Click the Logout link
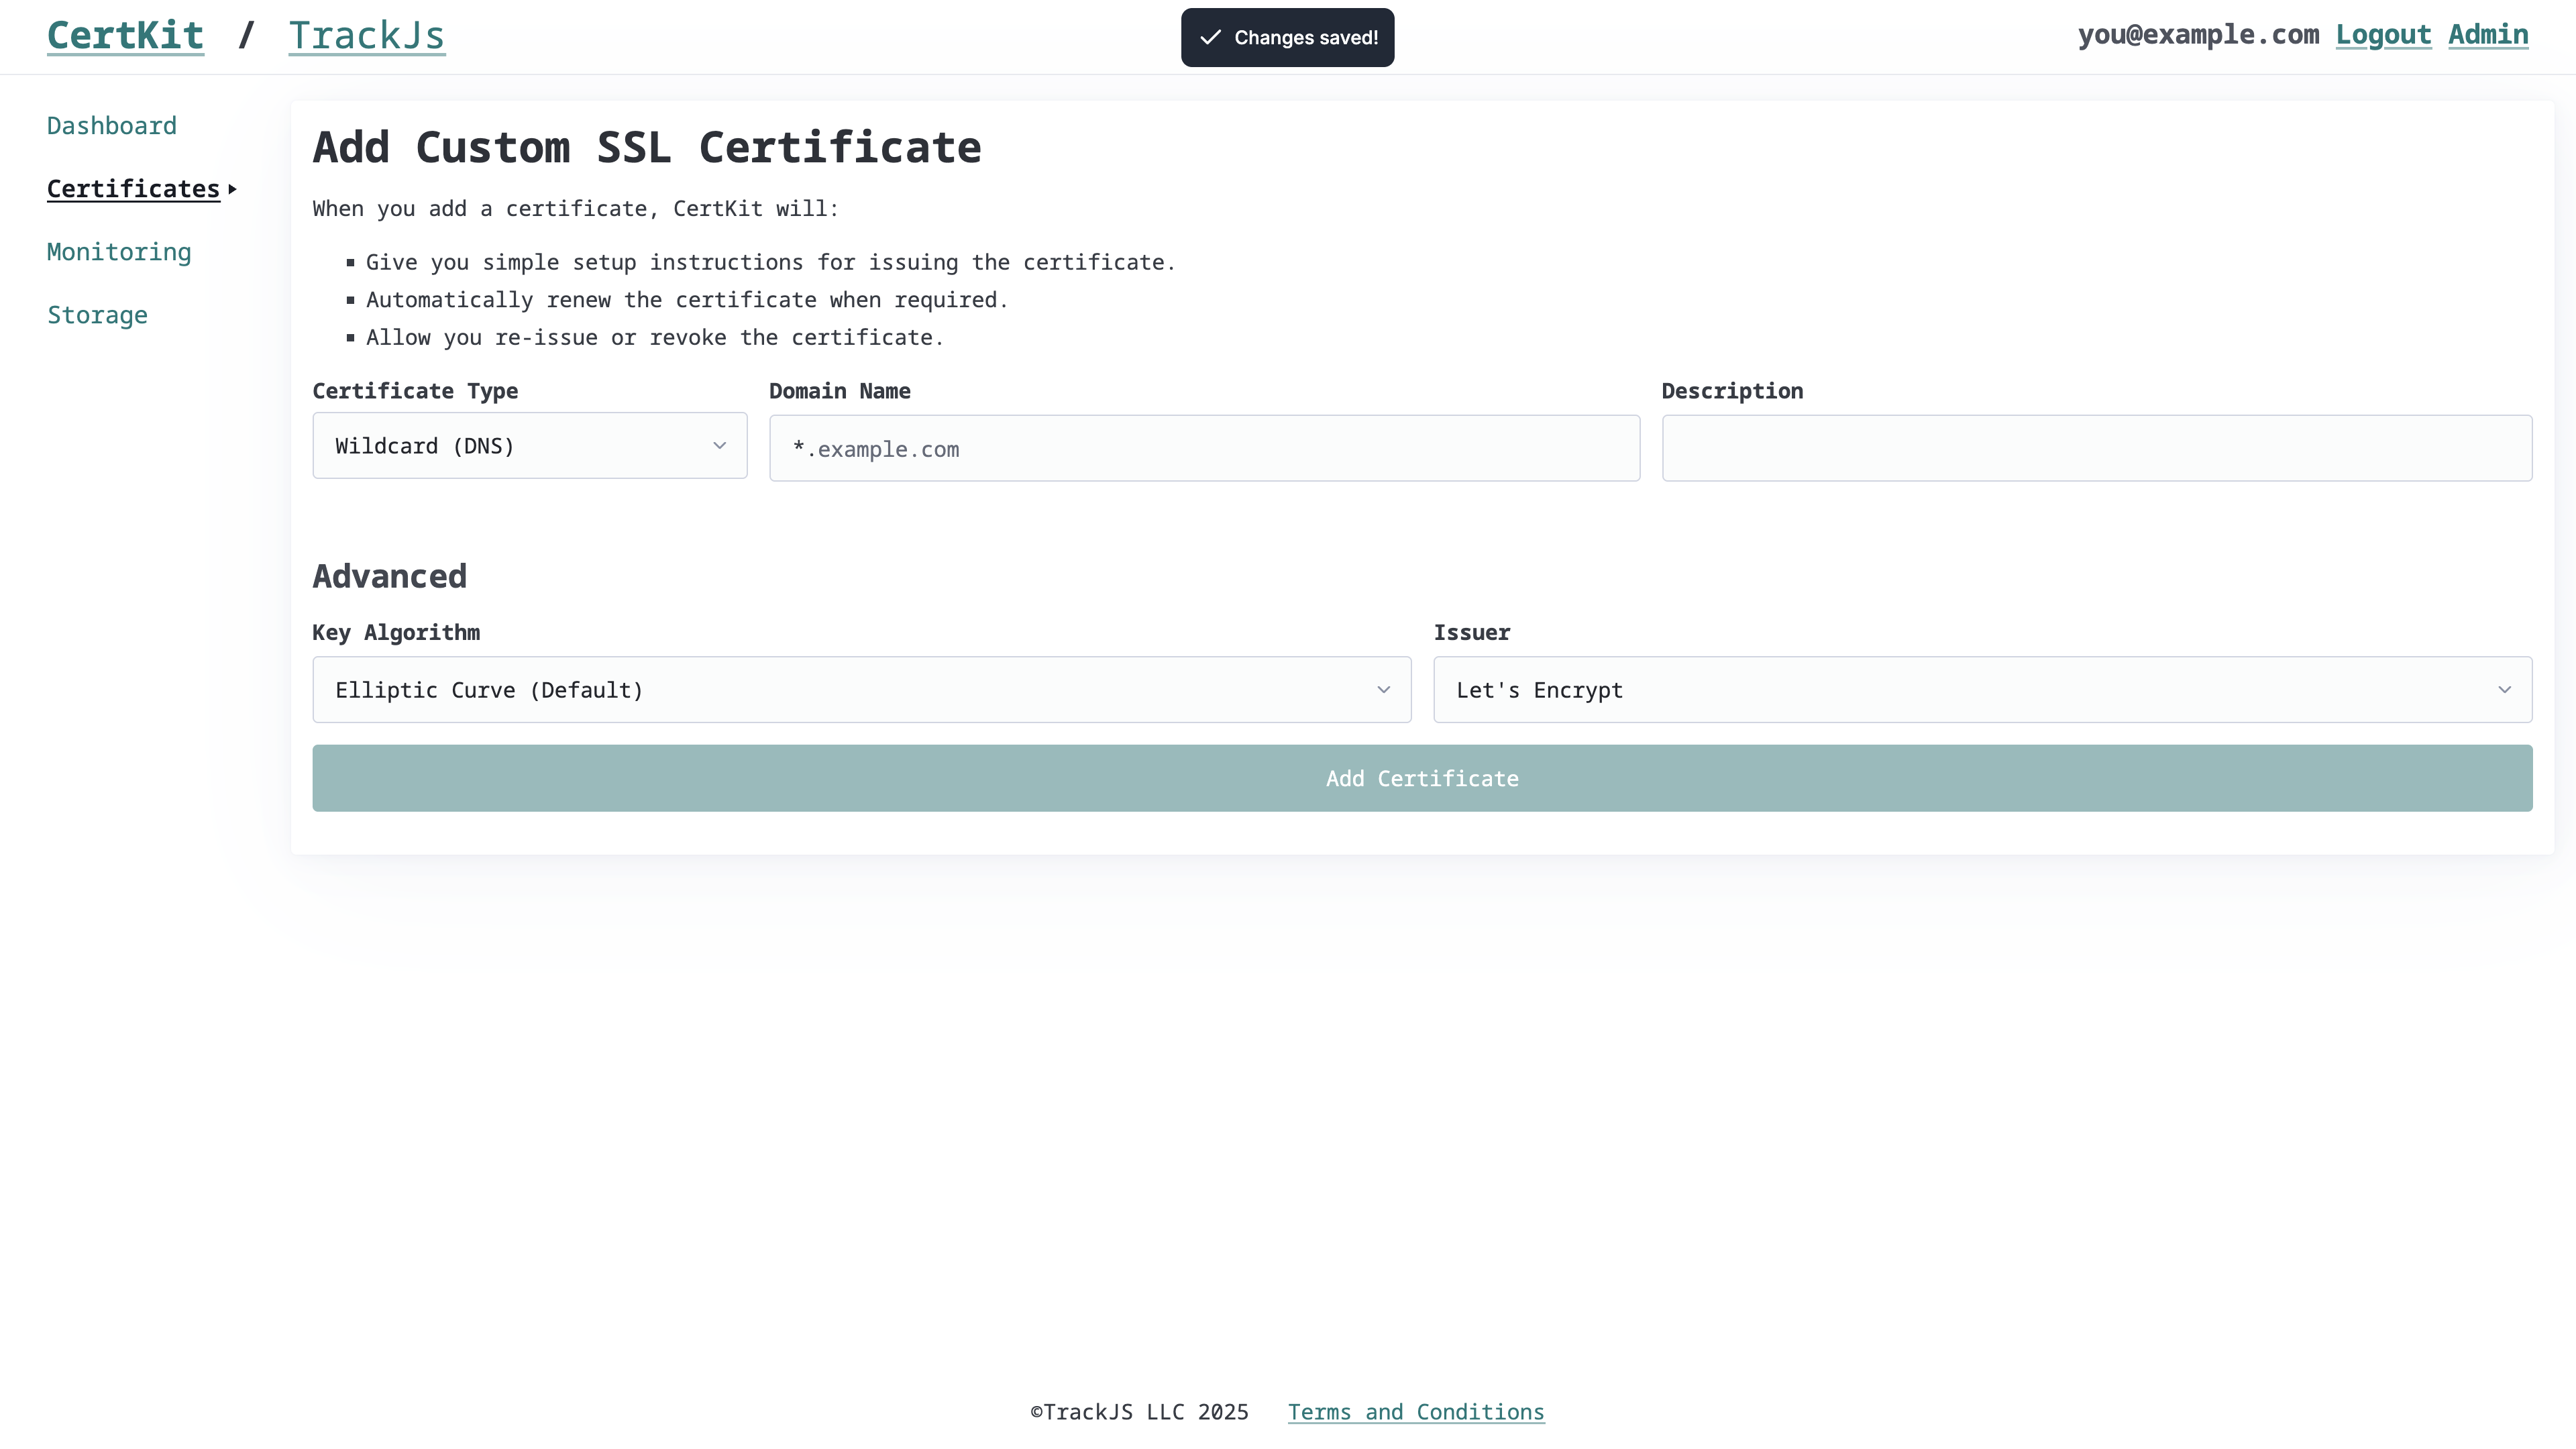 (x=2382, y=35)
